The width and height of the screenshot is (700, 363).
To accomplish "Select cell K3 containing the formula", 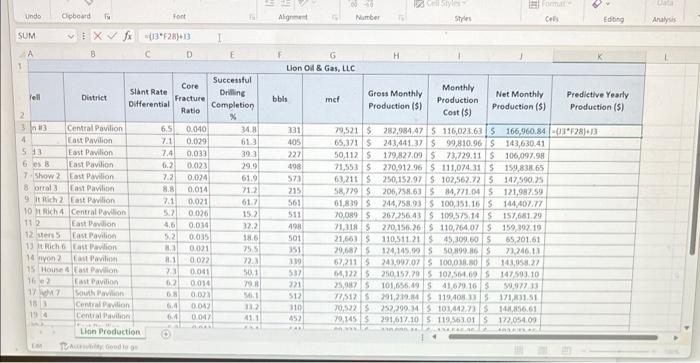I will (596, 131).
